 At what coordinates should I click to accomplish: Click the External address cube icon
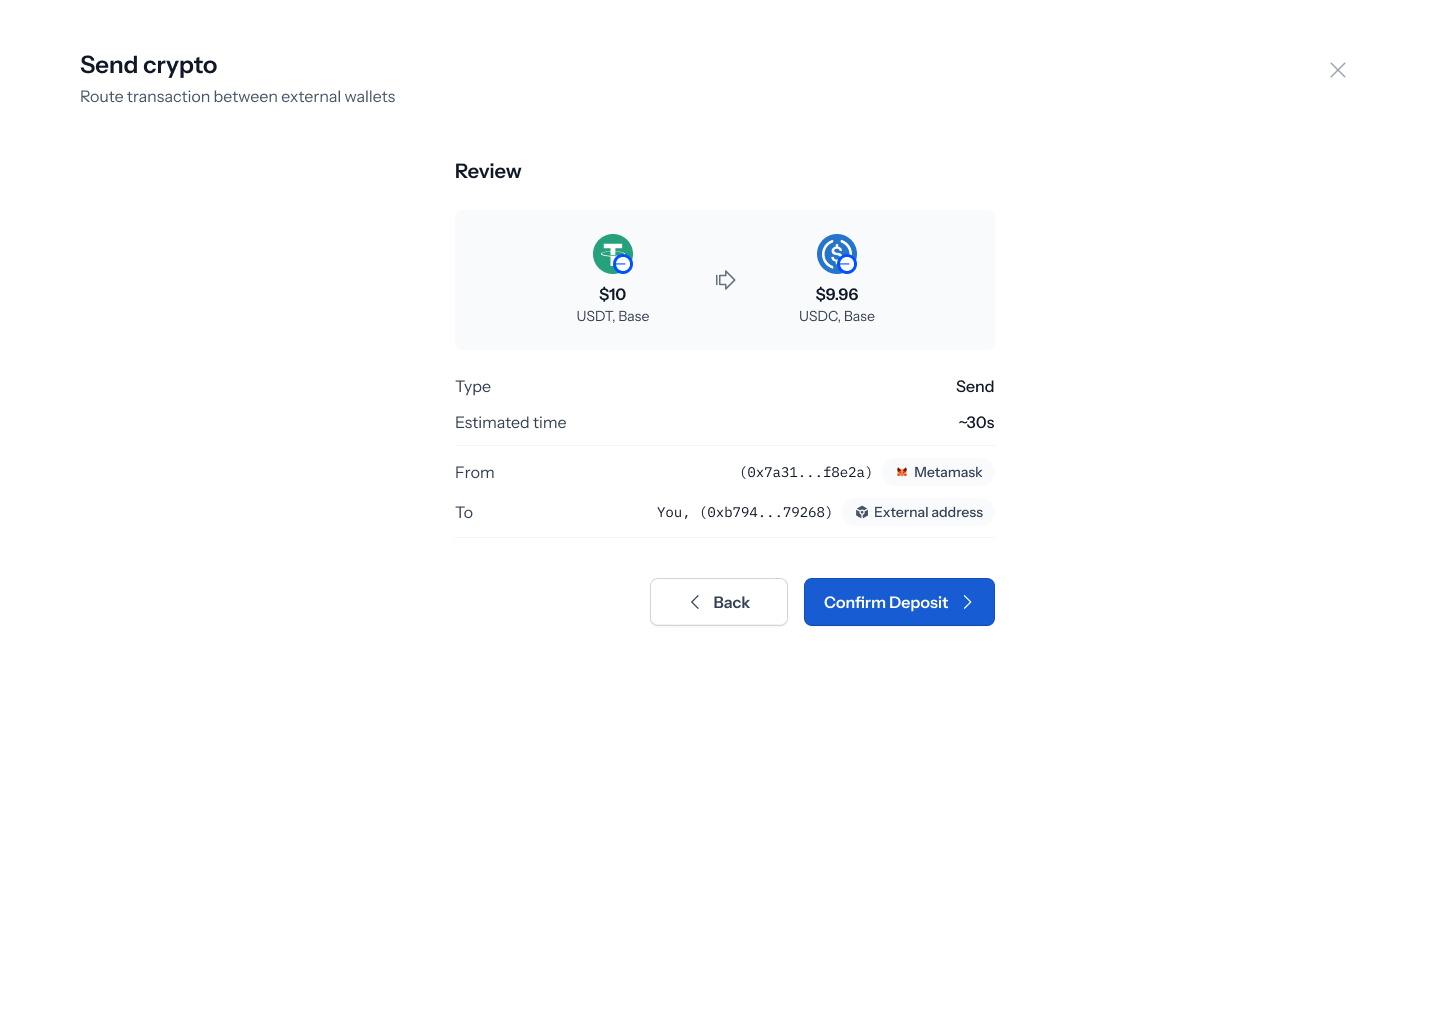click(x=861, y=512)
